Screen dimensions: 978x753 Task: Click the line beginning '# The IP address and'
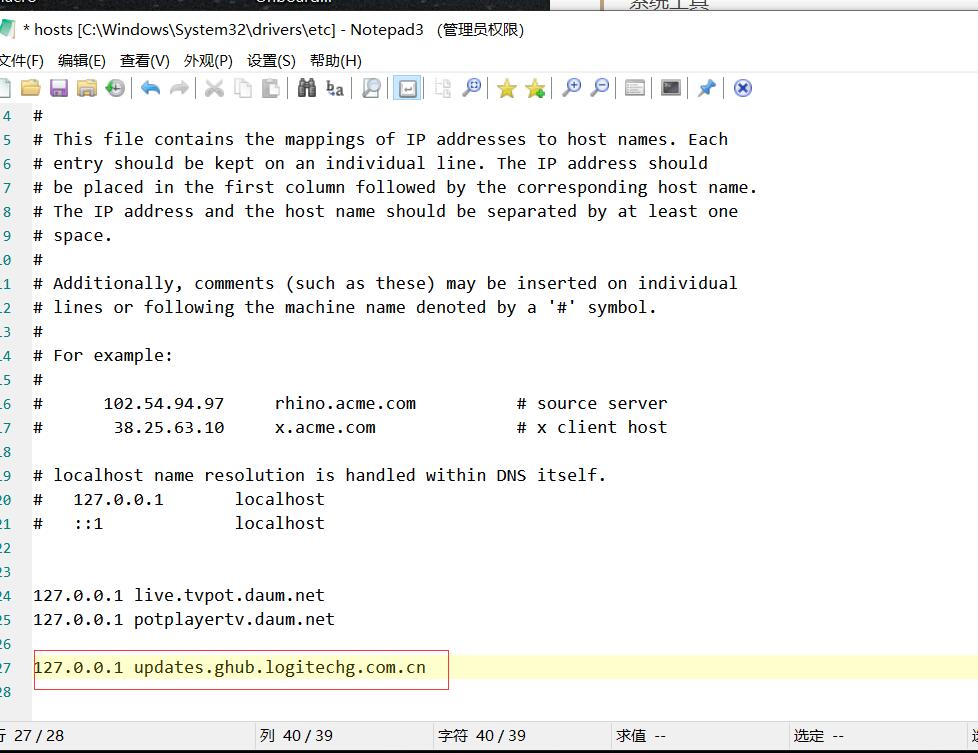[x=385, y=211]
